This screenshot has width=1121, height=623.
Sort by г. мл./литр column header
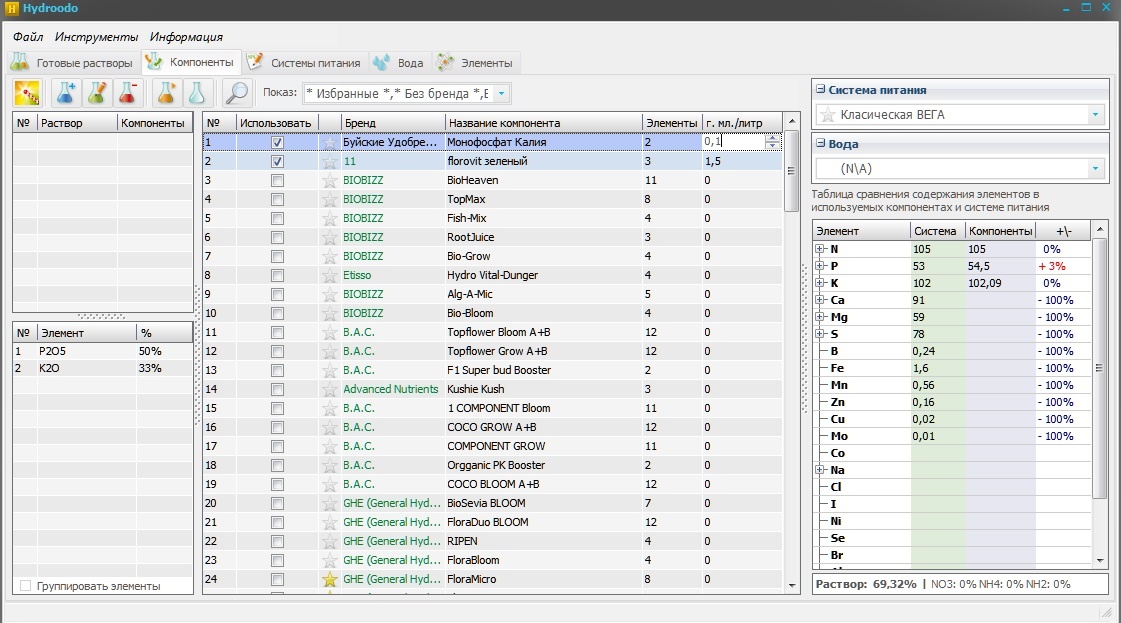click(x=741, y=123)
